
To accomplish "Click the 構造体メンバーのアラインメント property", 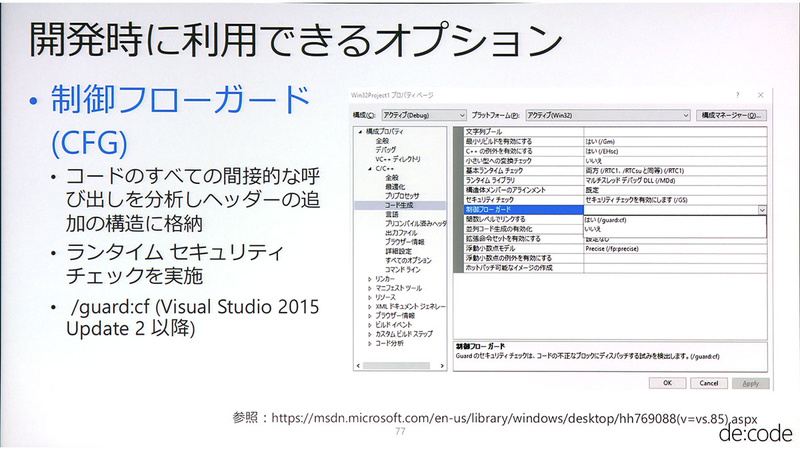I will [x=523, y=190].
